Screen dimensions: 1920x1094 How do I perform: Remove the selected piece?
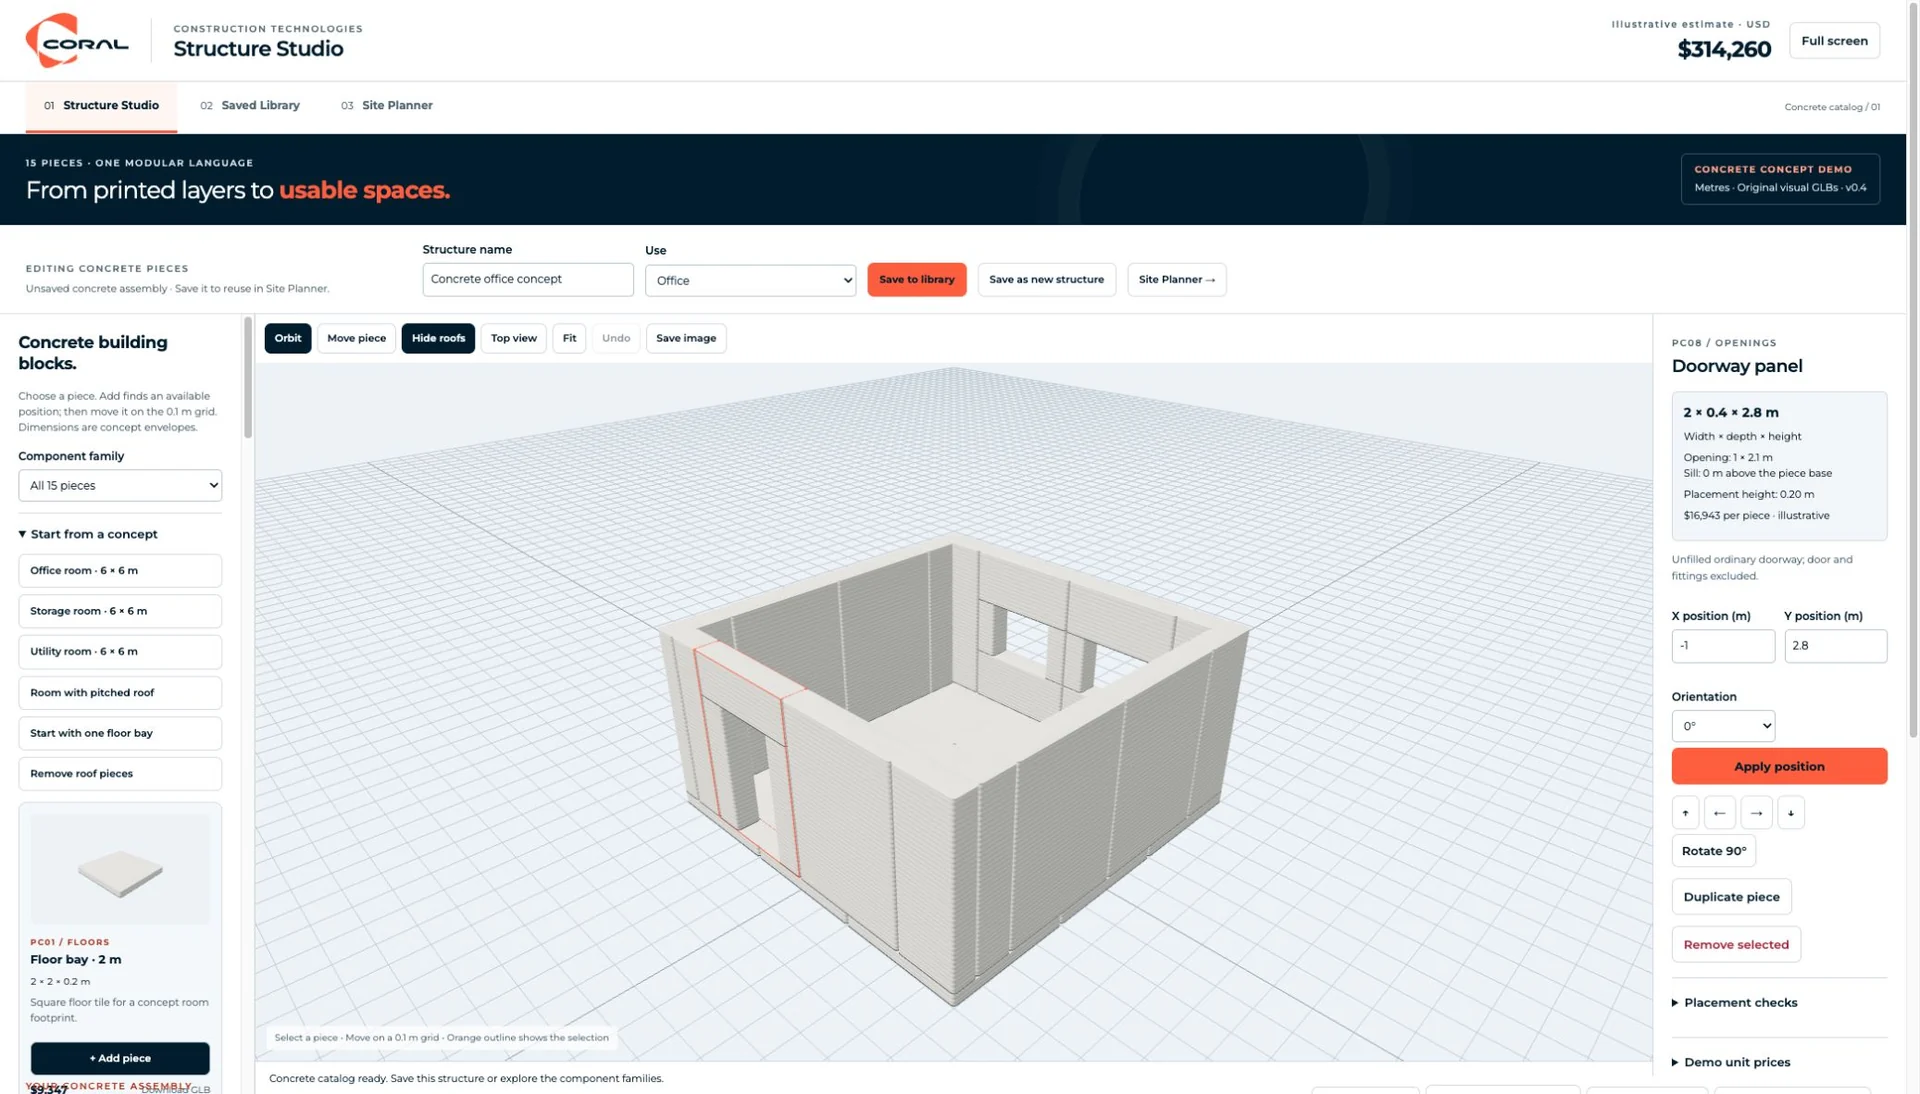[1736, 944]
